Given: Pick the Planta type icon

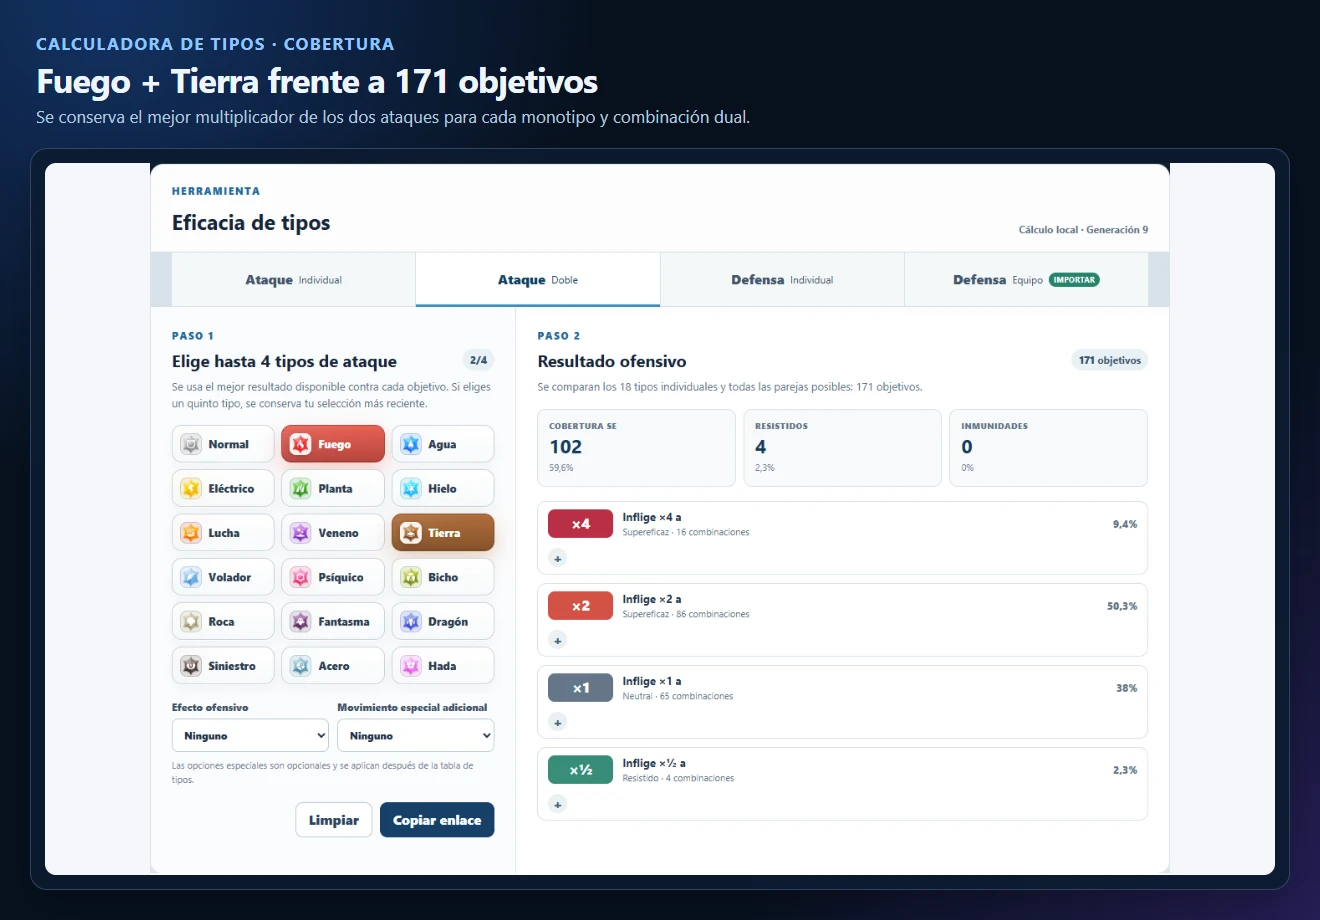Looking at the screenshot, I should [x=301, y=489].
